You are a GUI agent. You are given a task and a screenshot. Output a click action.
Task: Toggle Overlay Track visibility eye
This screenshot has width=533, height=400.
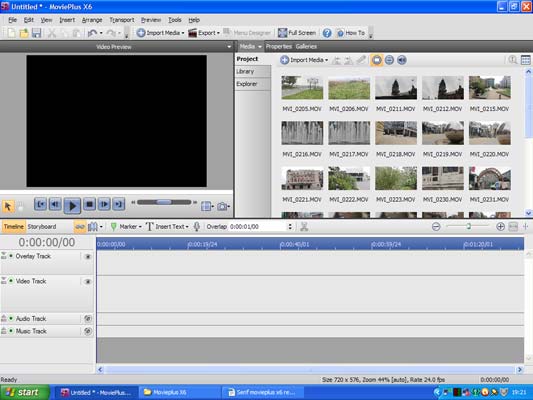(87, 257)
